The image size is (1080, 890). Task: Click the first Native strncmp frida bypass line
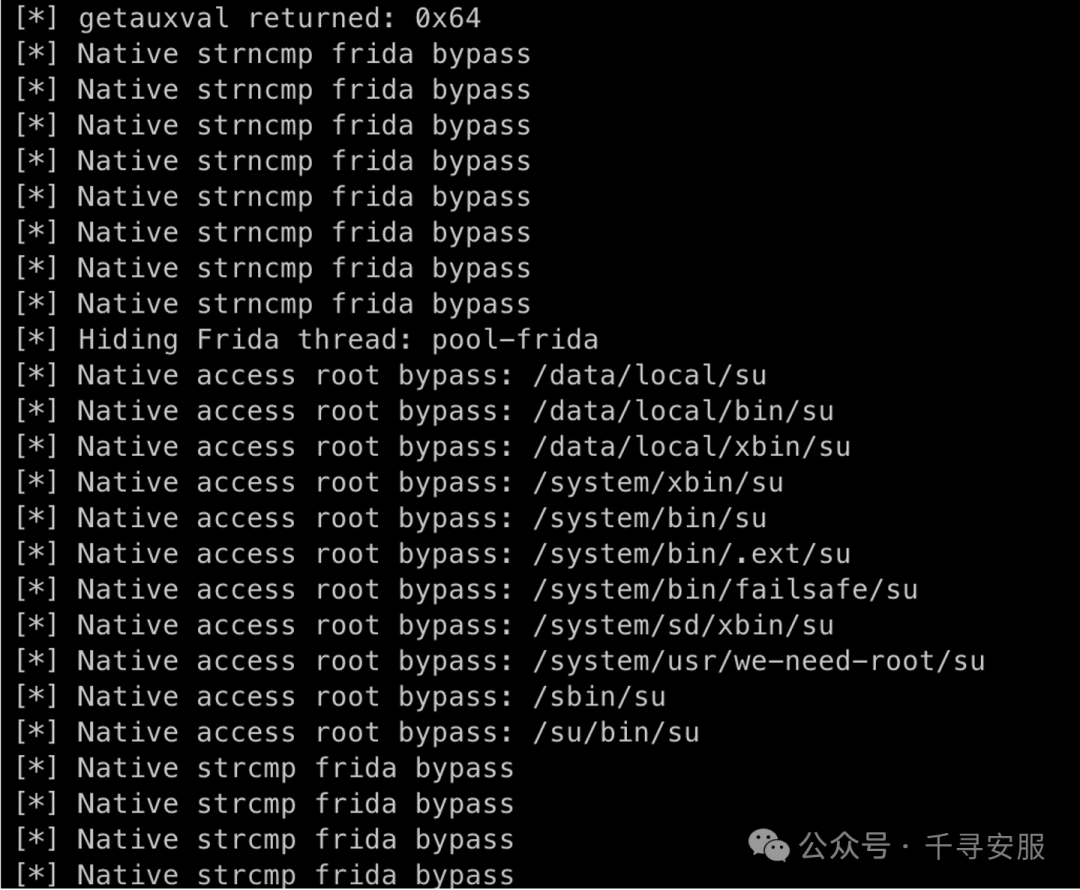(273, 54)
